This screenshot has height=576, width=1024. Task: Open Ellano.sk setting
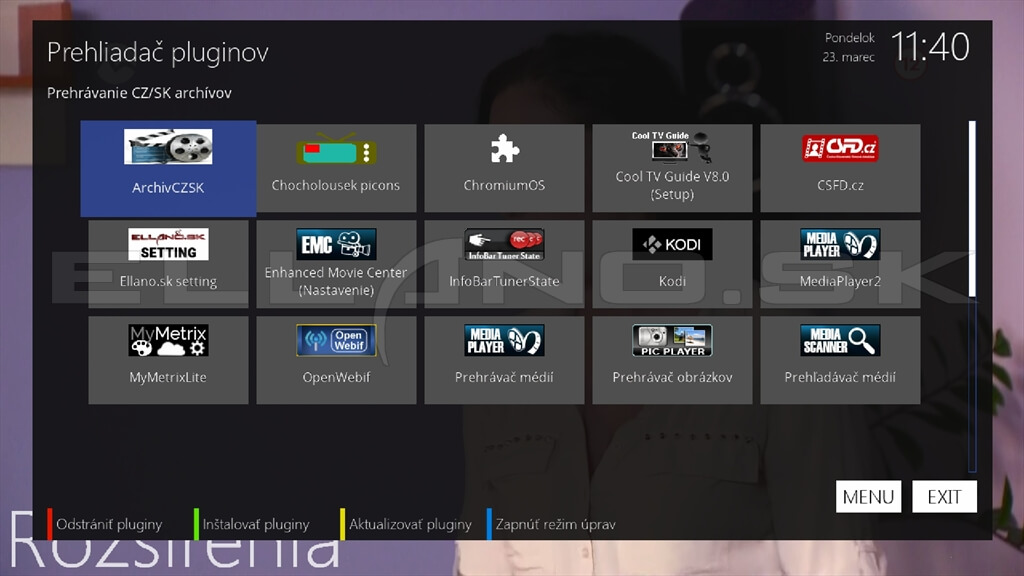coord(168,262)
